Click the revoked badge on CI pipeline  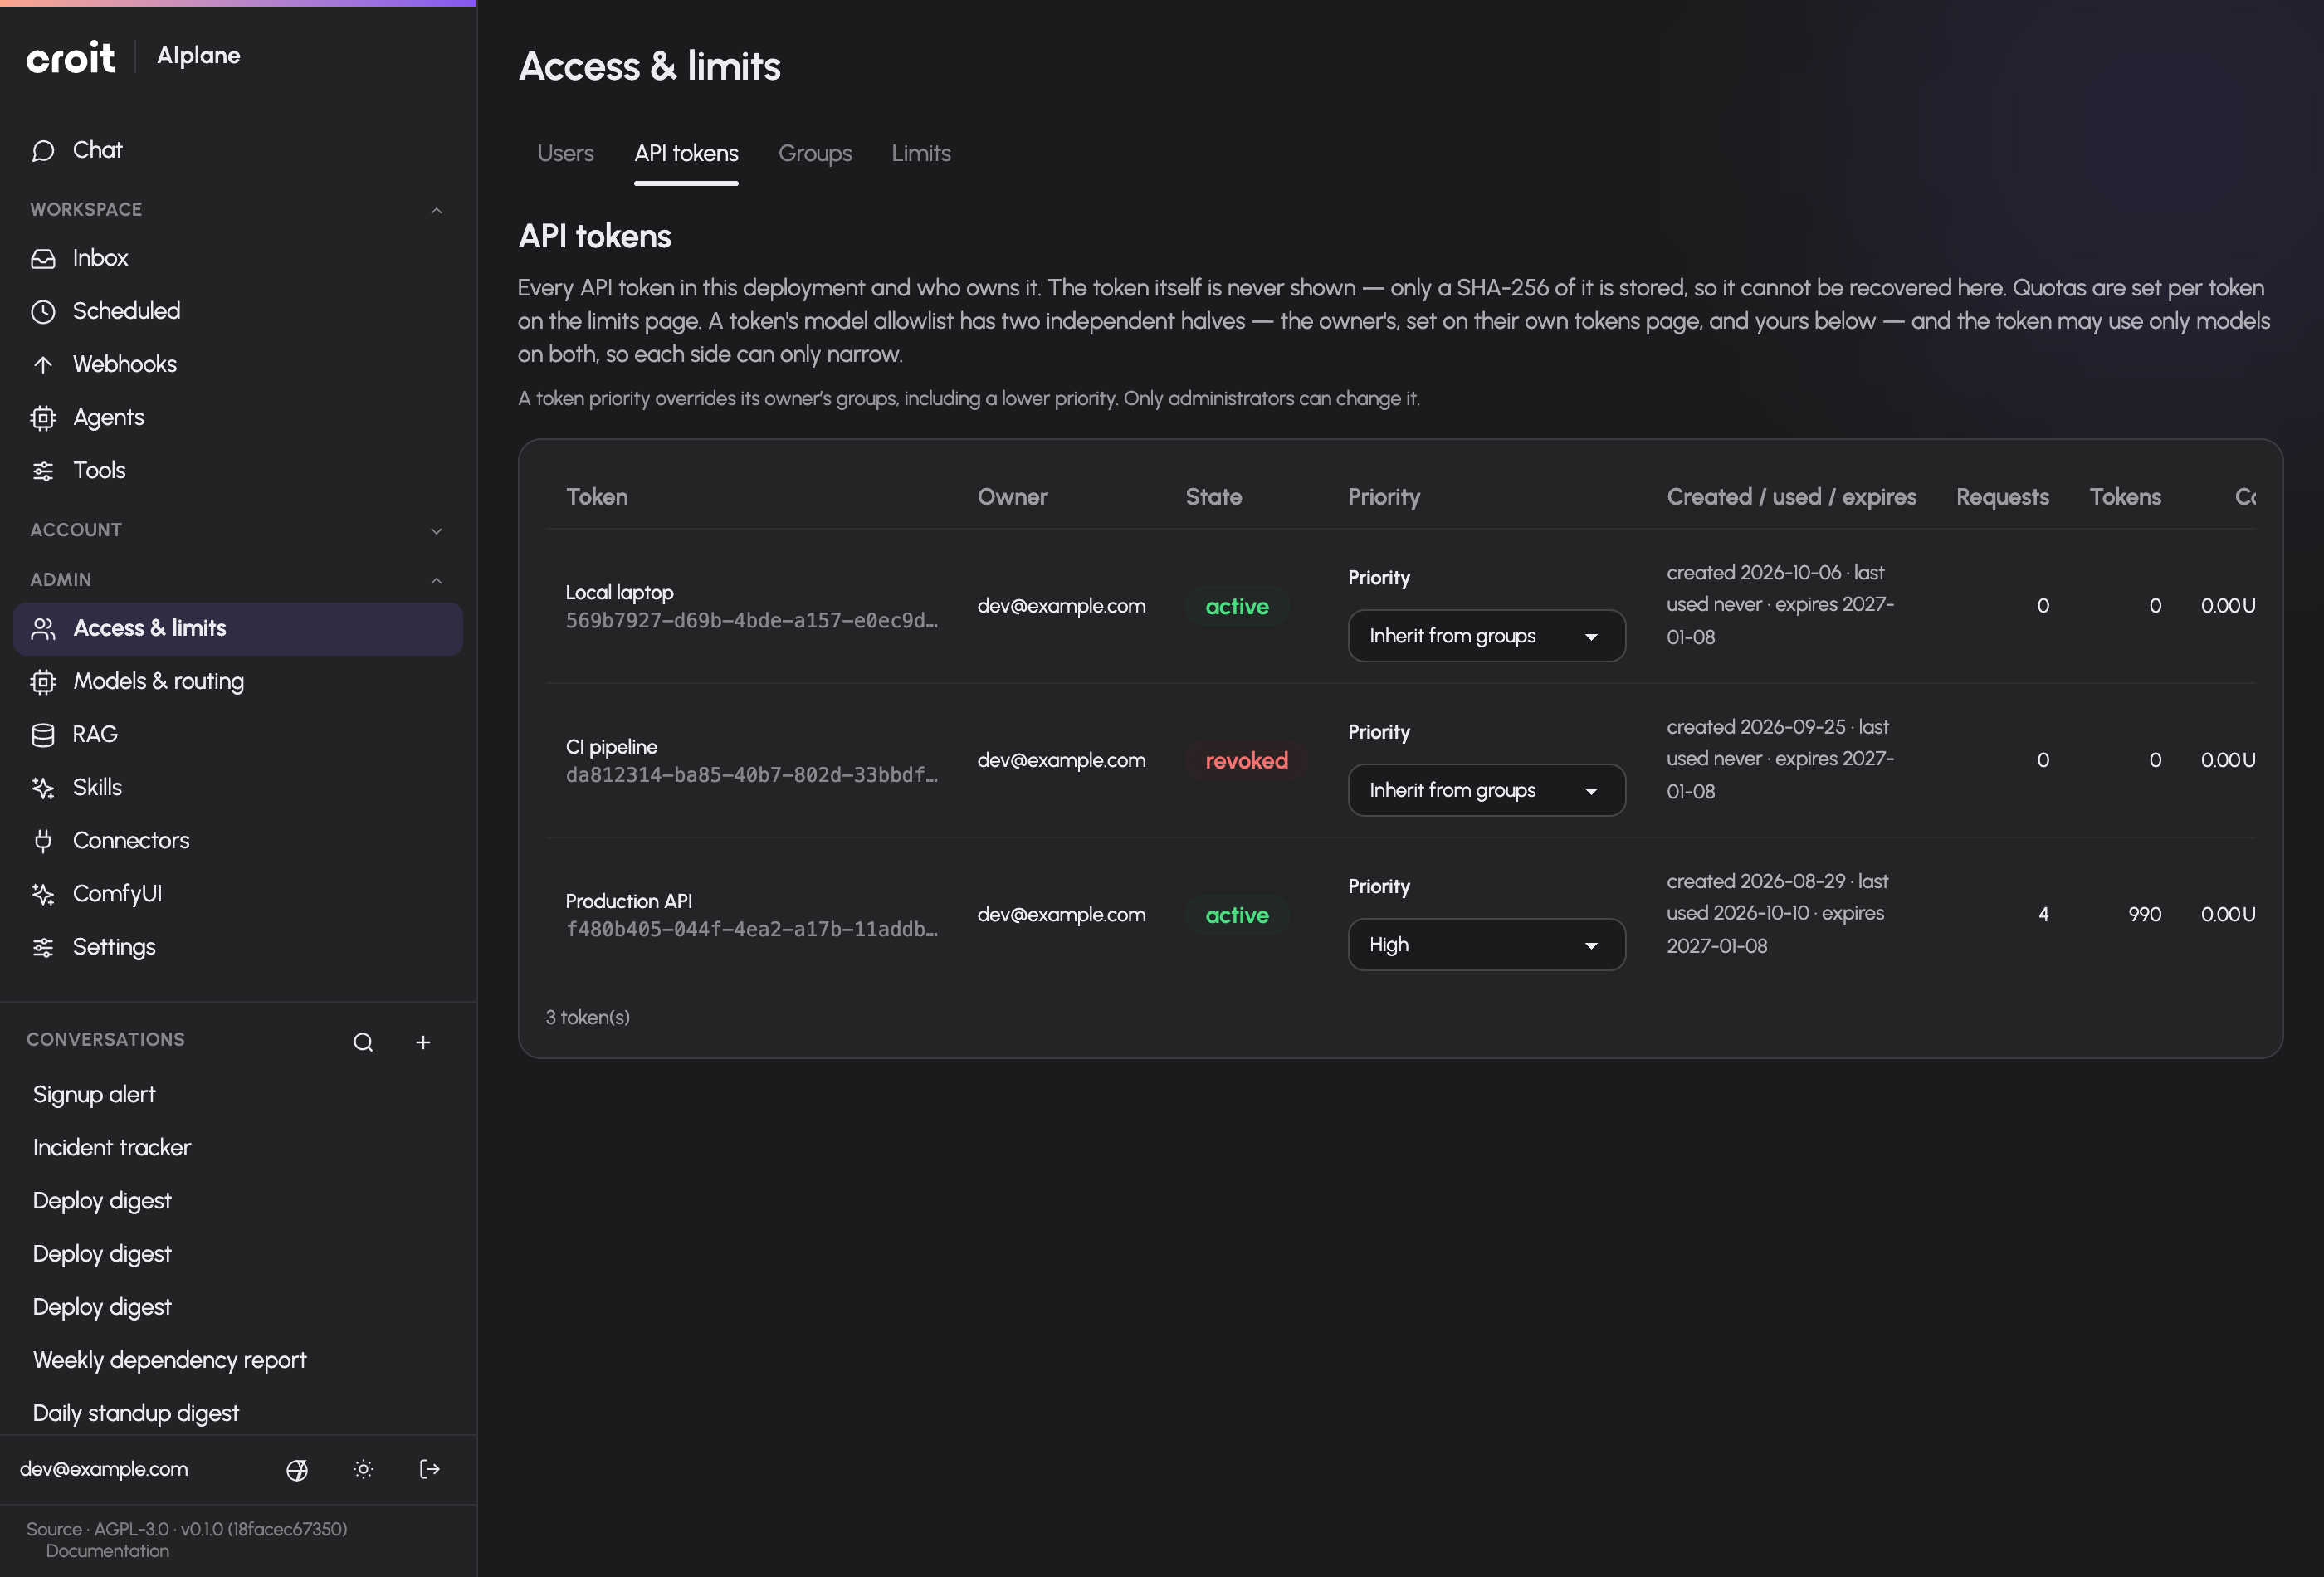1246,761
